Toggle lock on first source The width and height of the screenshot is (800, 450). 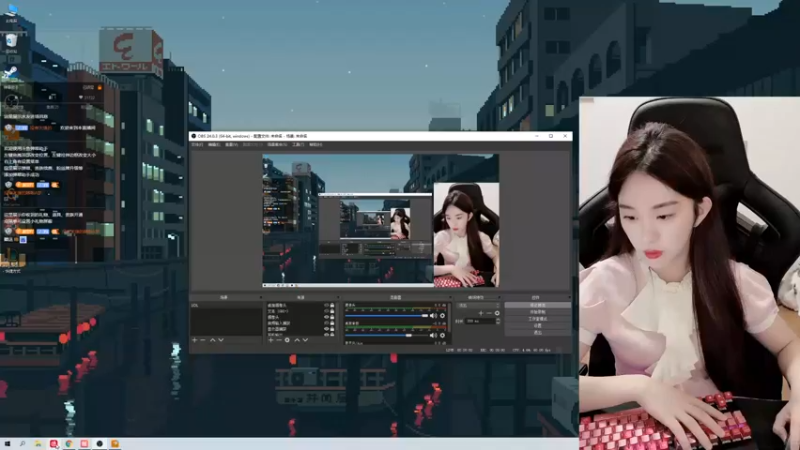click(x=332, y=305)
